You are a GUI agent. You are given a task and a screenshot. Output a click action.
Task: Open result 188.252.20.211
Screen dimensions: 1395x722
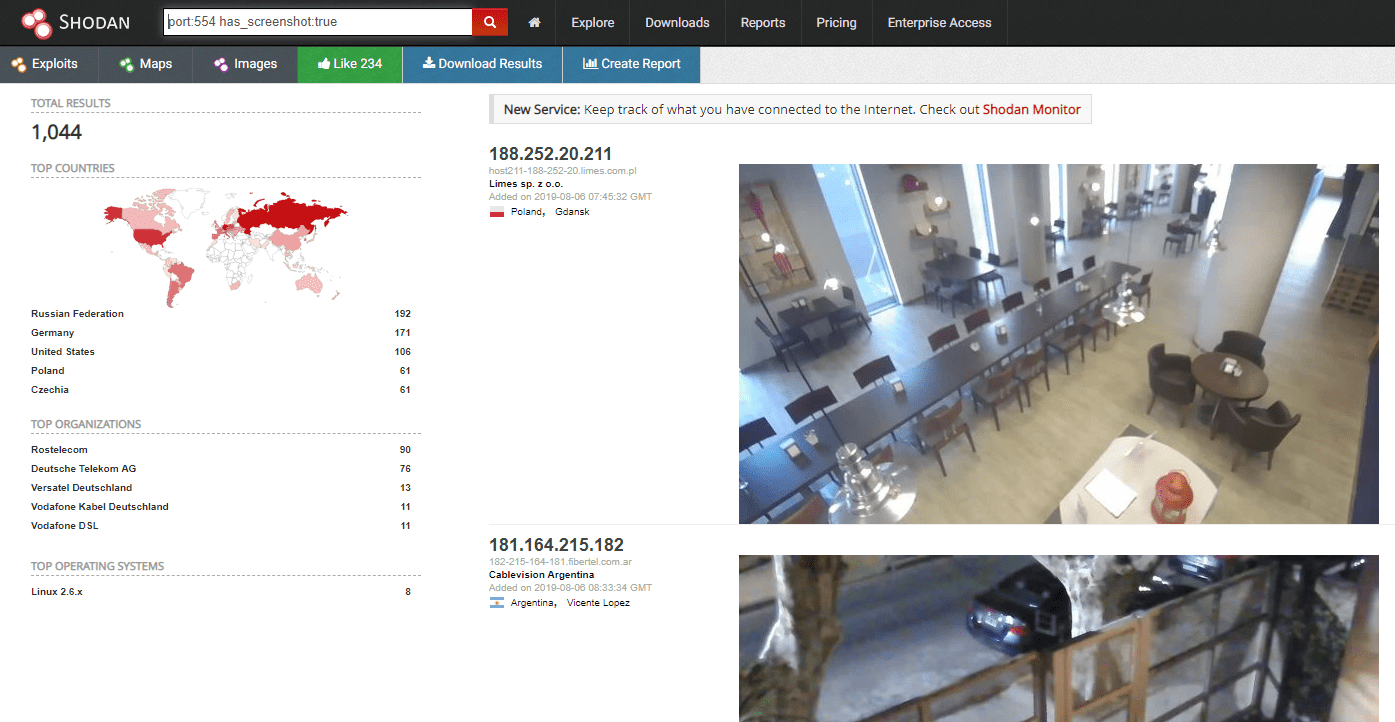click(x=550, y=154)
